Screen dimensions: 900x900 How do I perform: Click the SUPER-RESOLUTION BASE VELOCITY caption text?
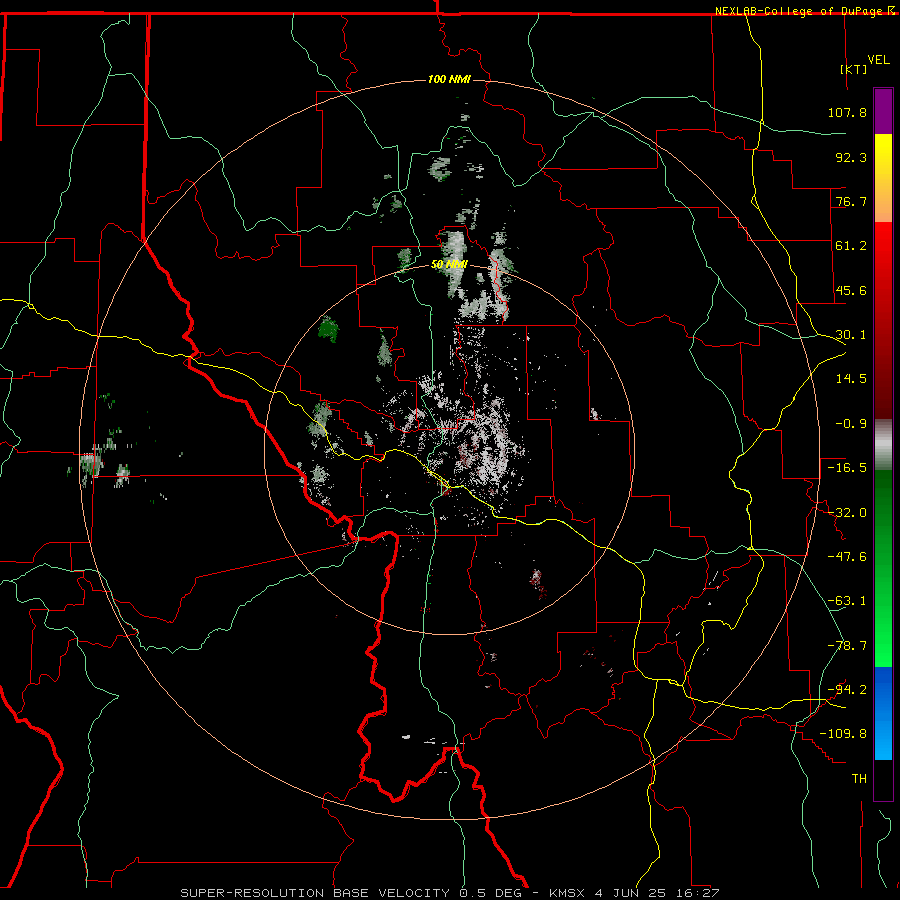(317, 893)
